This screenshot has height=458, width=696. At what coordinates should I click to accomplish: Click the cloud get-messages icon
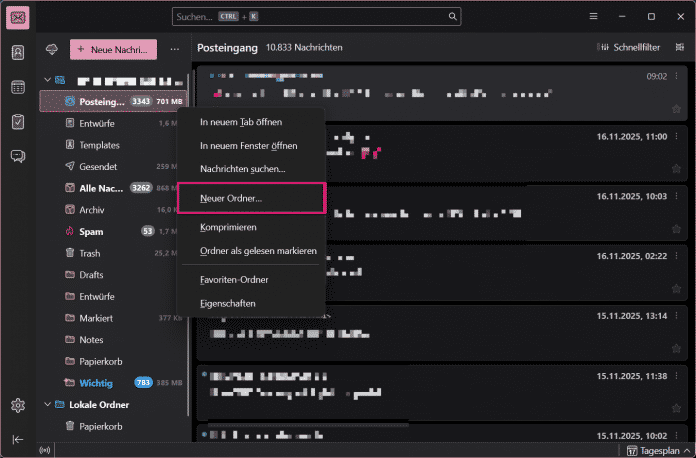(52, 48)
